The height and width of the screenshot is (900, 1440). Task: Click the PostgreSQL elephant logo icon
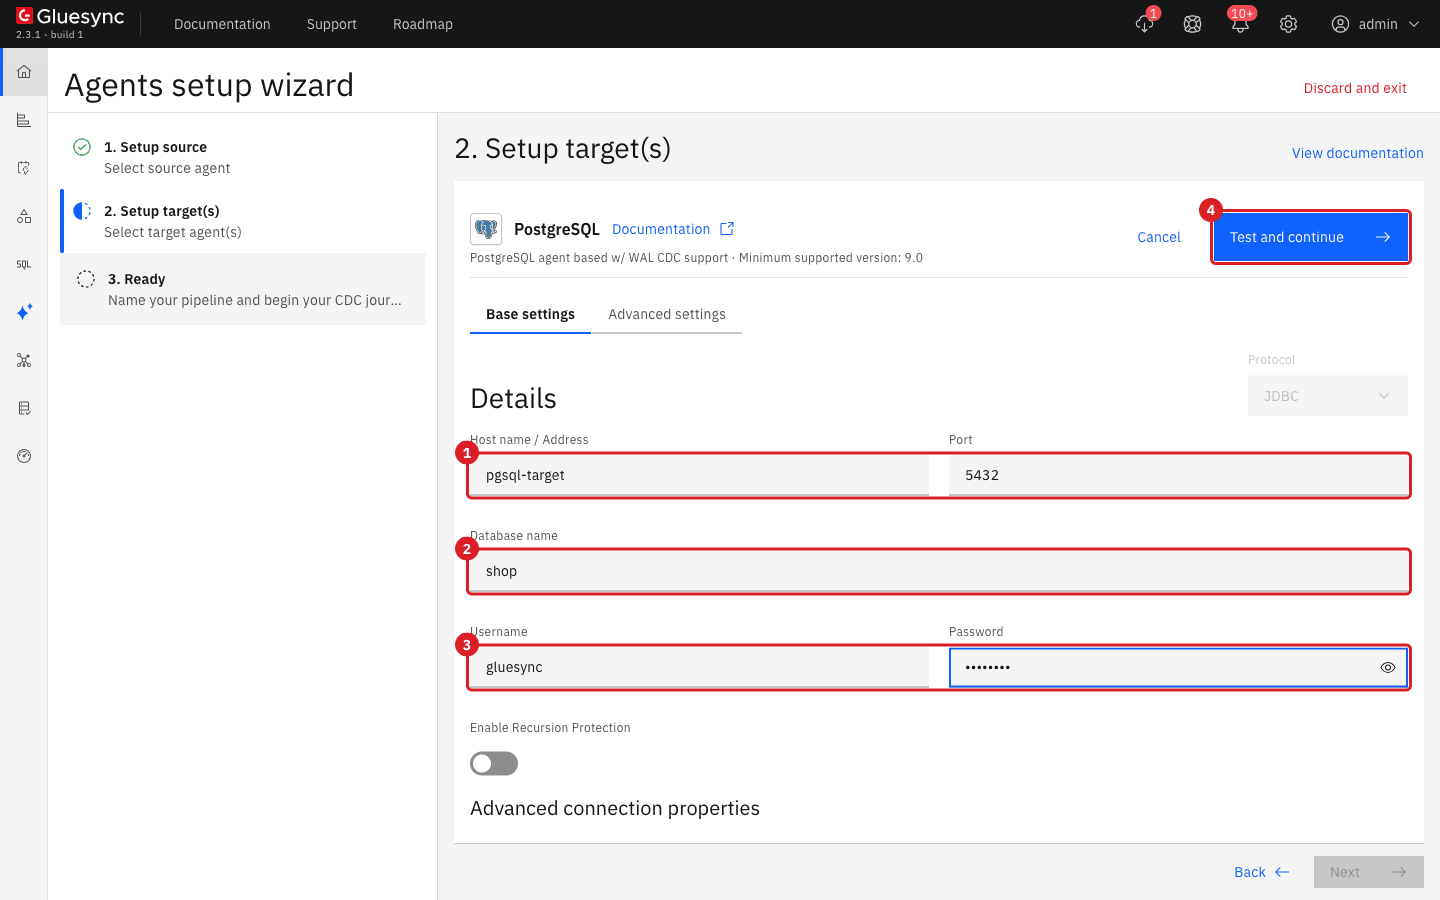coord(486,229)
